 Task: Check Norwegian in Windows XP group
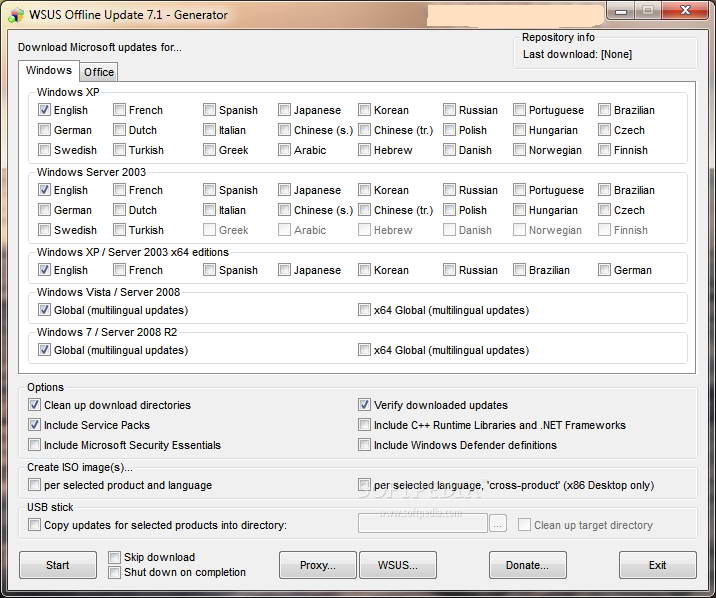tap(519, 150)
